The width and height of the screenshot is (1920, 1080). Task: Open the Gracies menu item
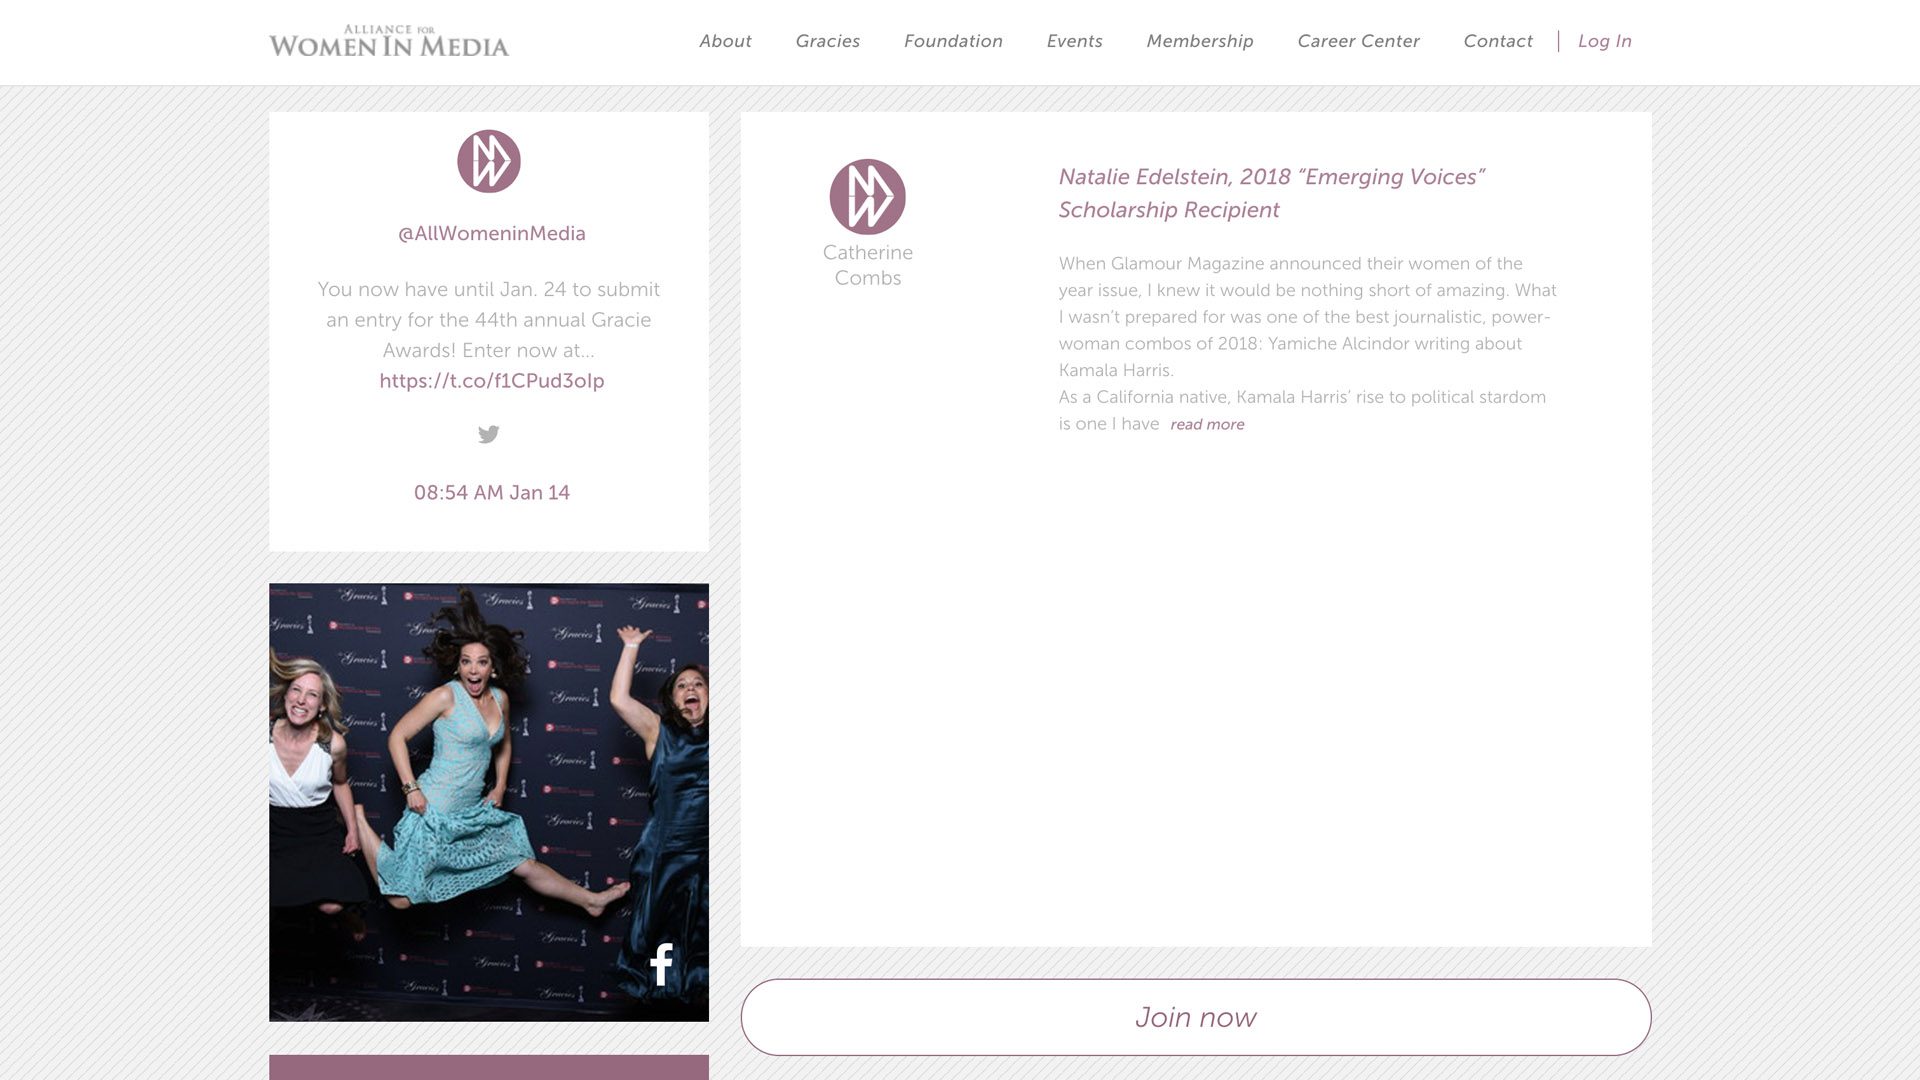click(x=827, y=41)
